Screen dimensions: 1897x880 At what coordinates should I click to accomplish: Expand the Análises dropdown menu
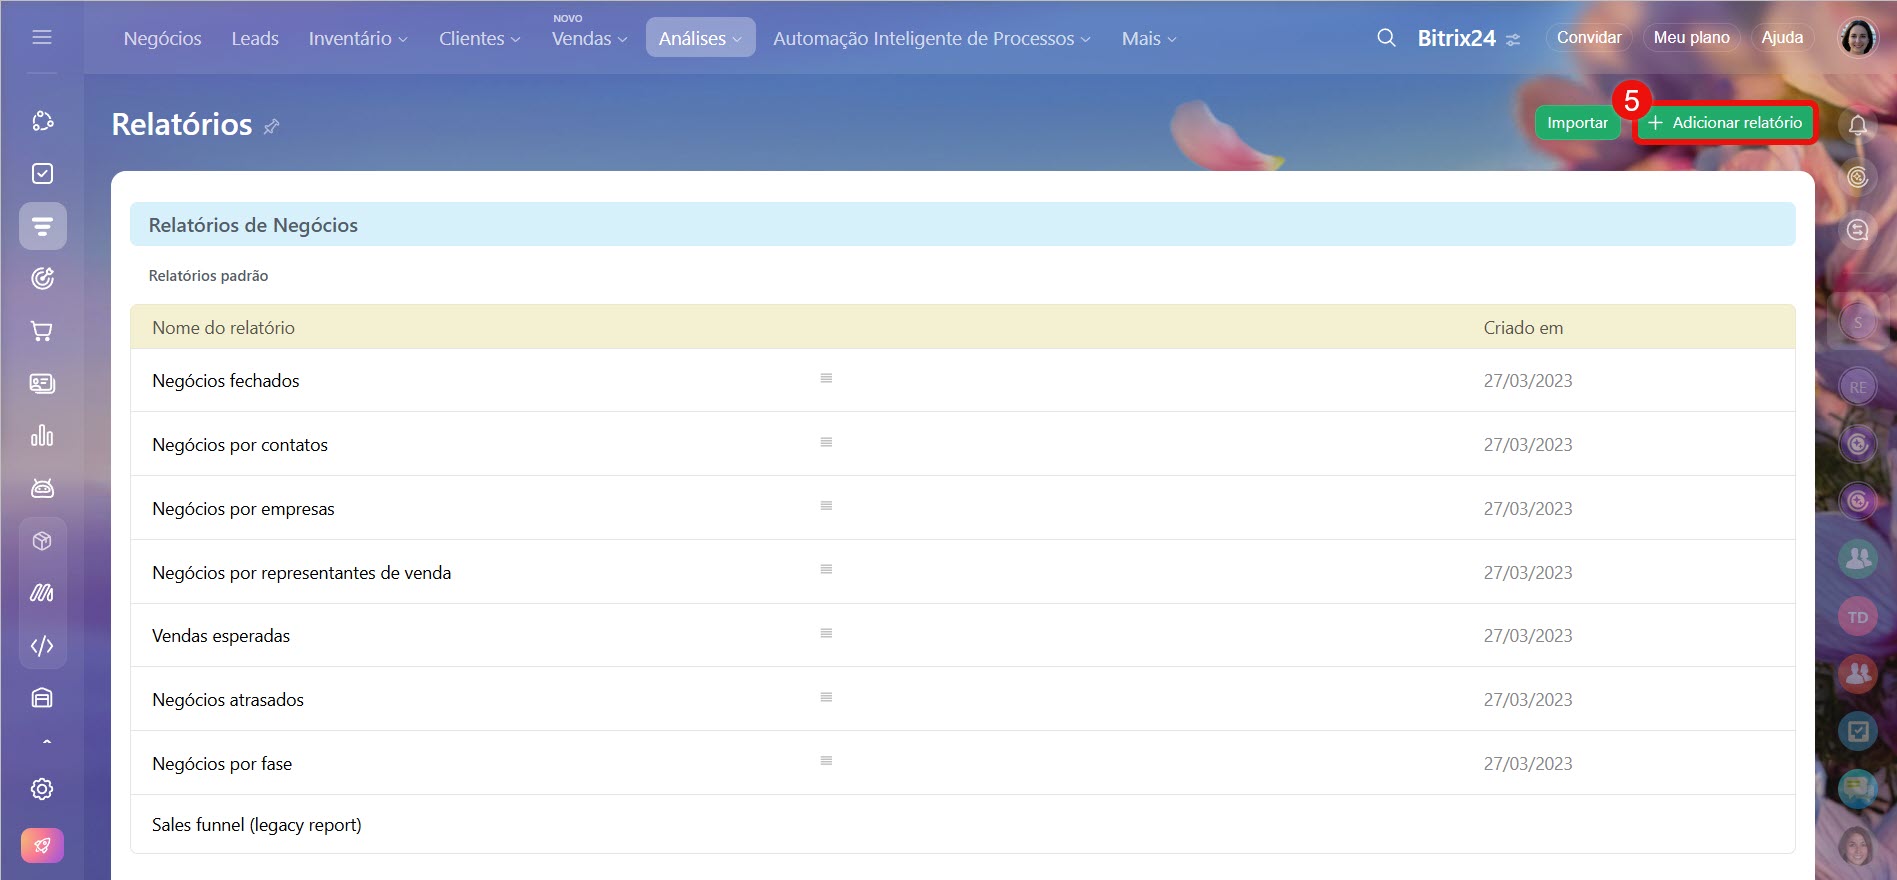click(700, 38)
